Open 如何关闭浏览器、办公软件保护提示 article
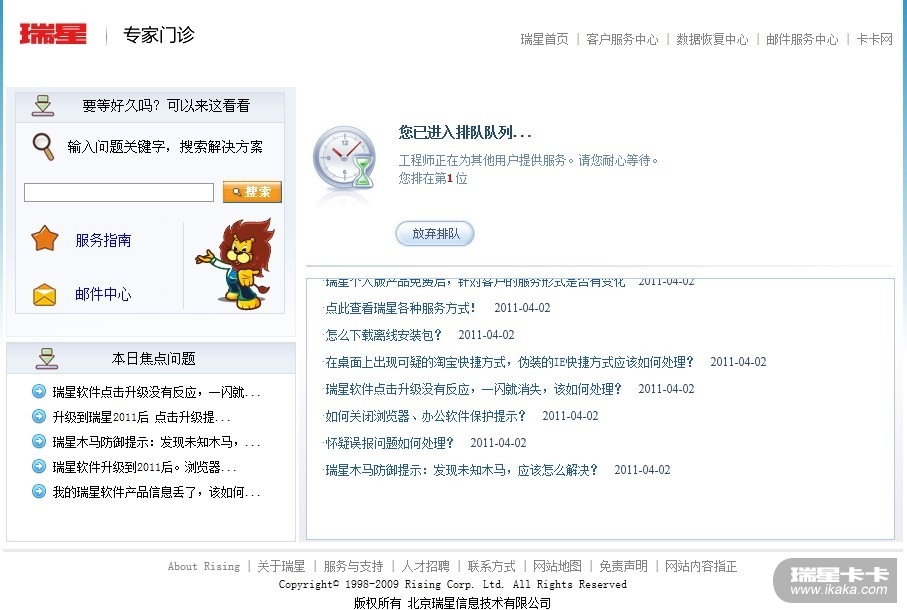The width and height of the screenshot is (907, 610). (x=425, y=416)
